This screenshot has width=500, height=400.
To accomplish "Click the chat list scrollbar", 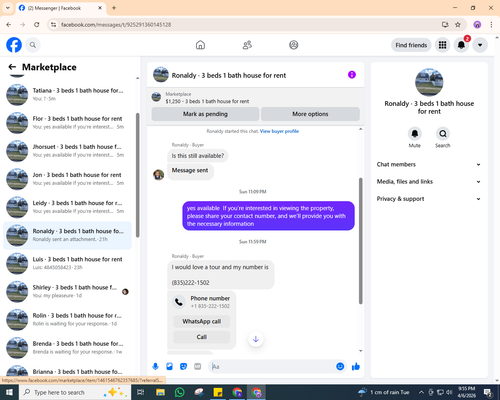I will pyautogui.click(x=138, y=175).
